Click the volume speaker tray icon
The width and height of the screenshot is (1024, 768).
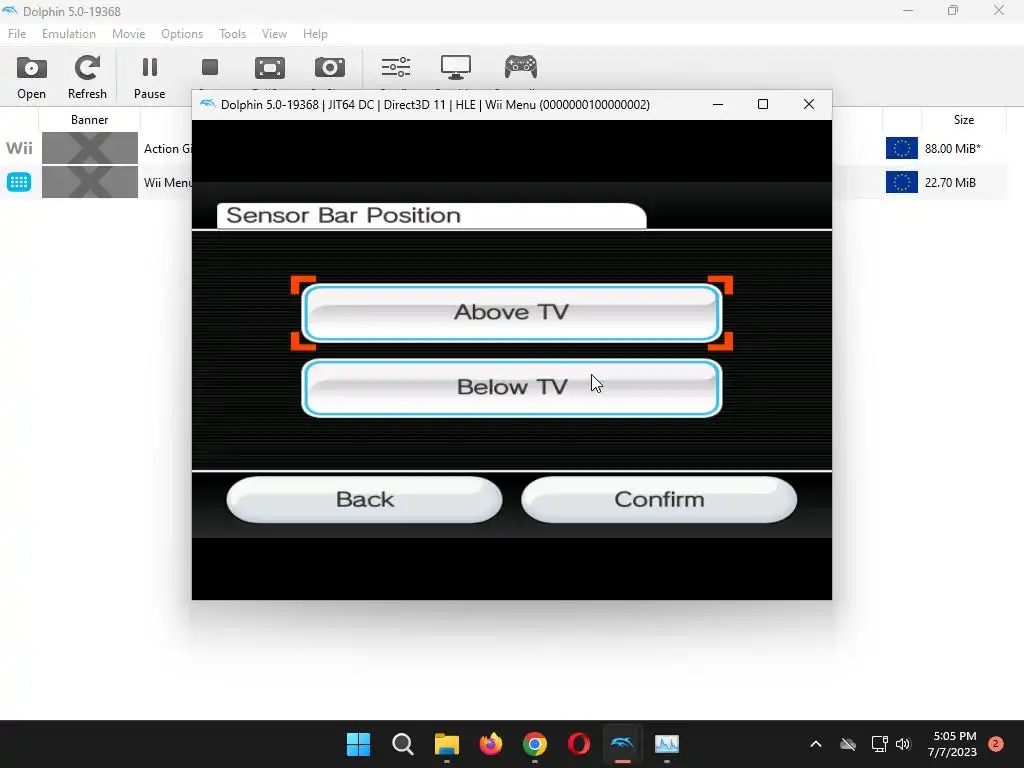click(x=903, y=744)
